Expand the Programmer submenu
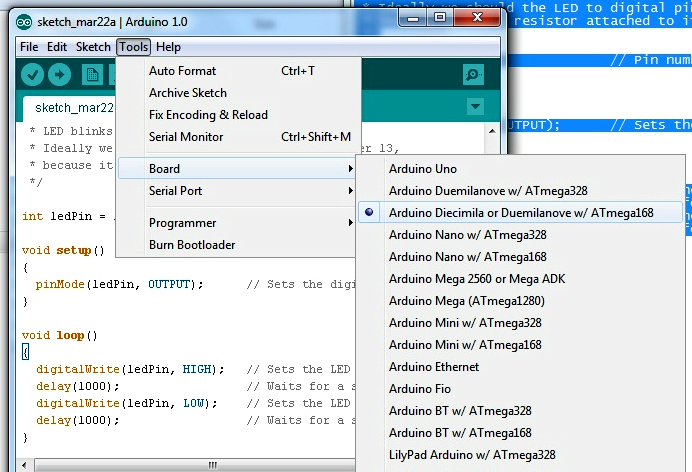Viewport: 692px width, 472px height. [x=237, y=223]
